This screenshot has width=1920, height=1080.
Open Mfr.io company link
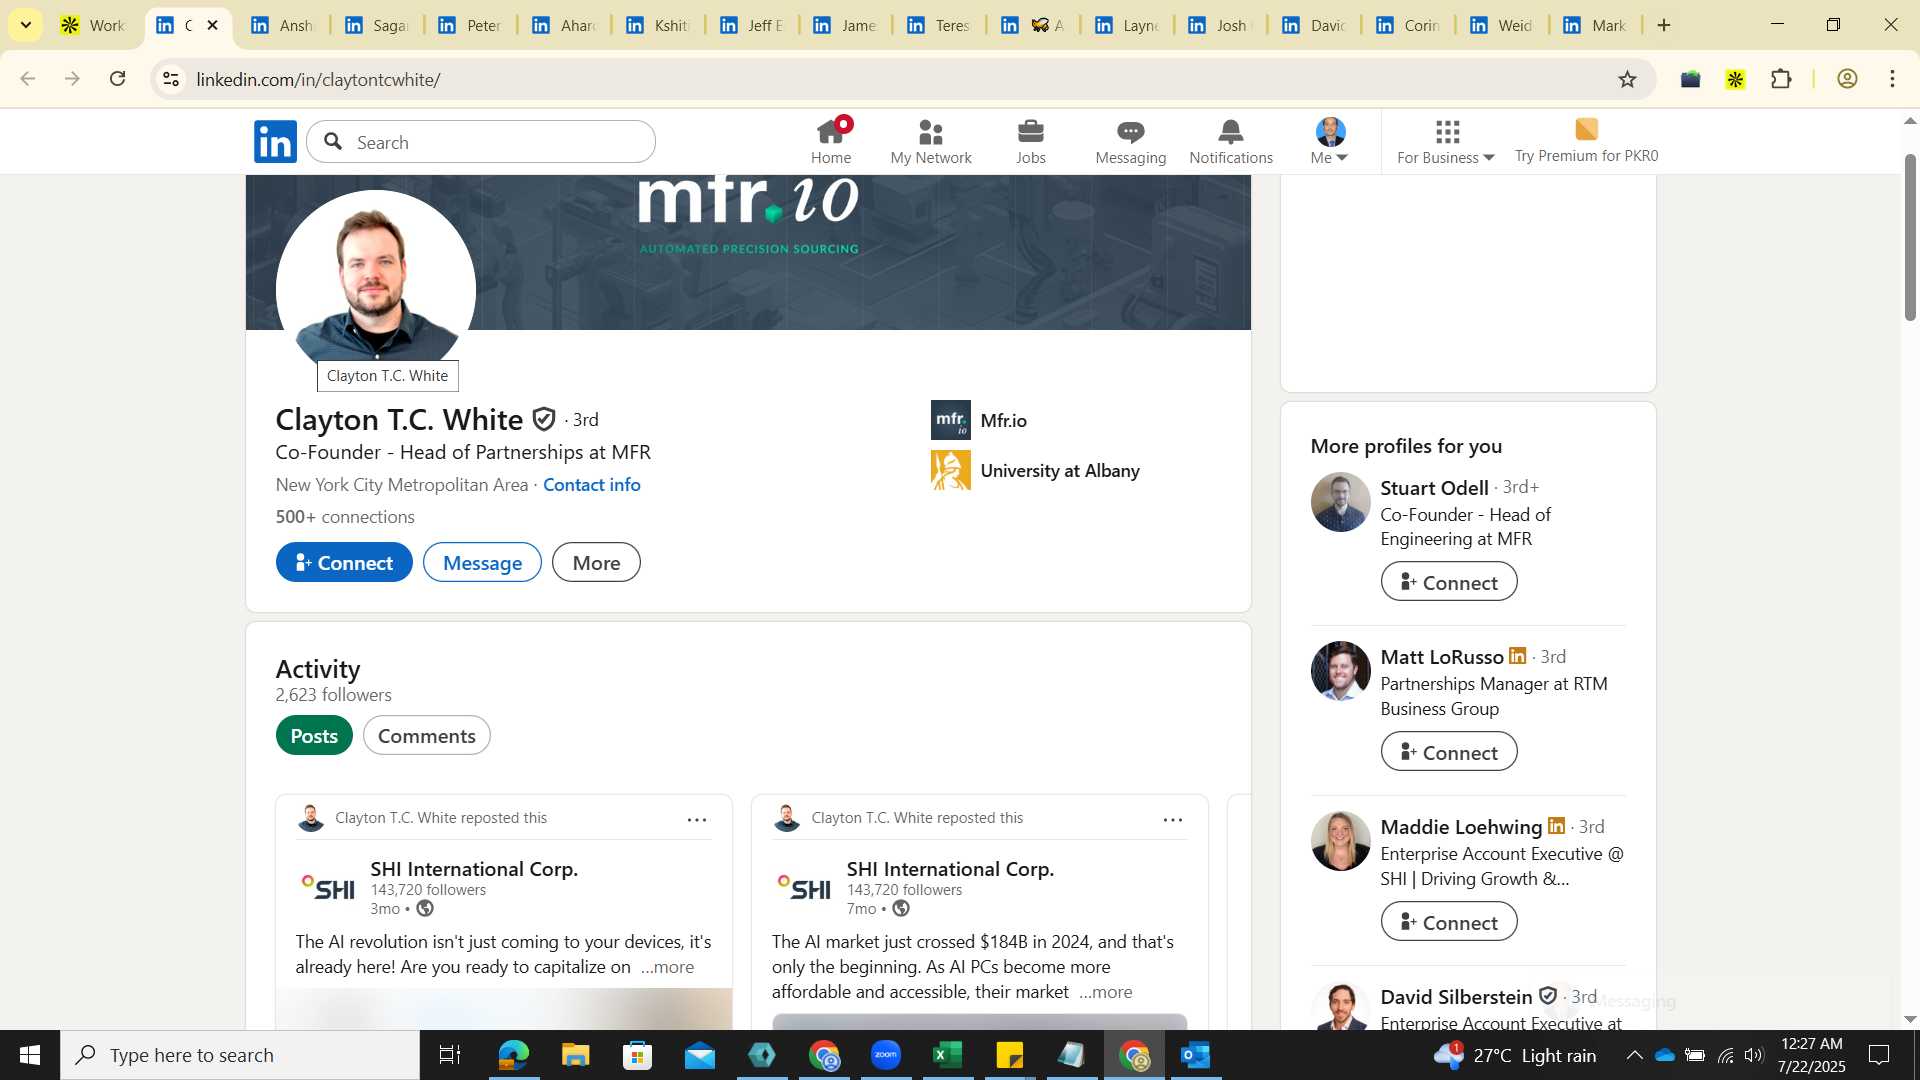click(x=980, y=420)
